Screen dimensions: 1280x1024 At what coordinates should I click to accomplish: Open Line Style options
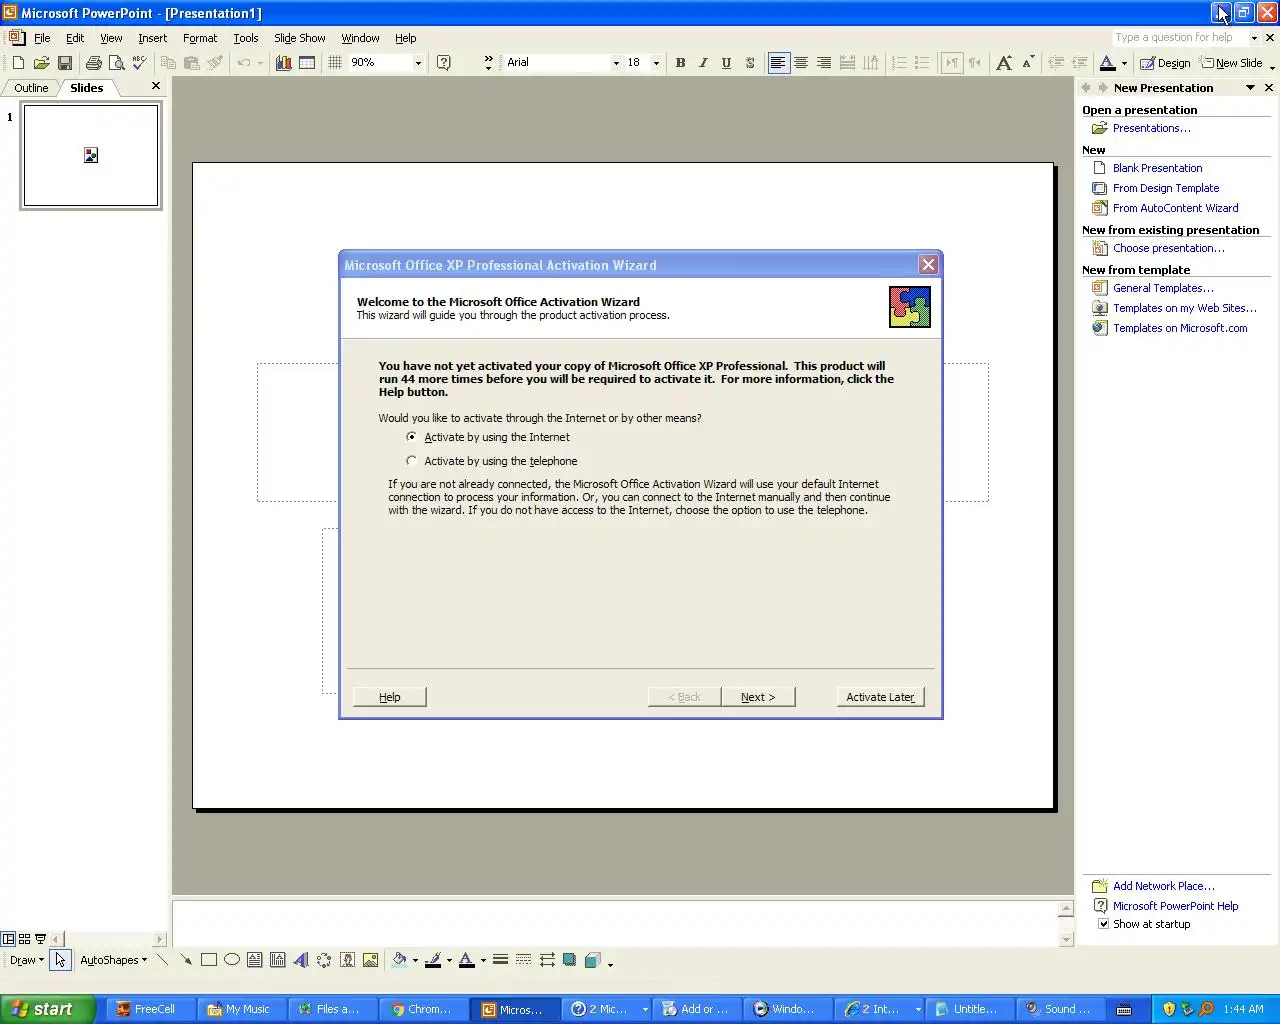(501, 960)
